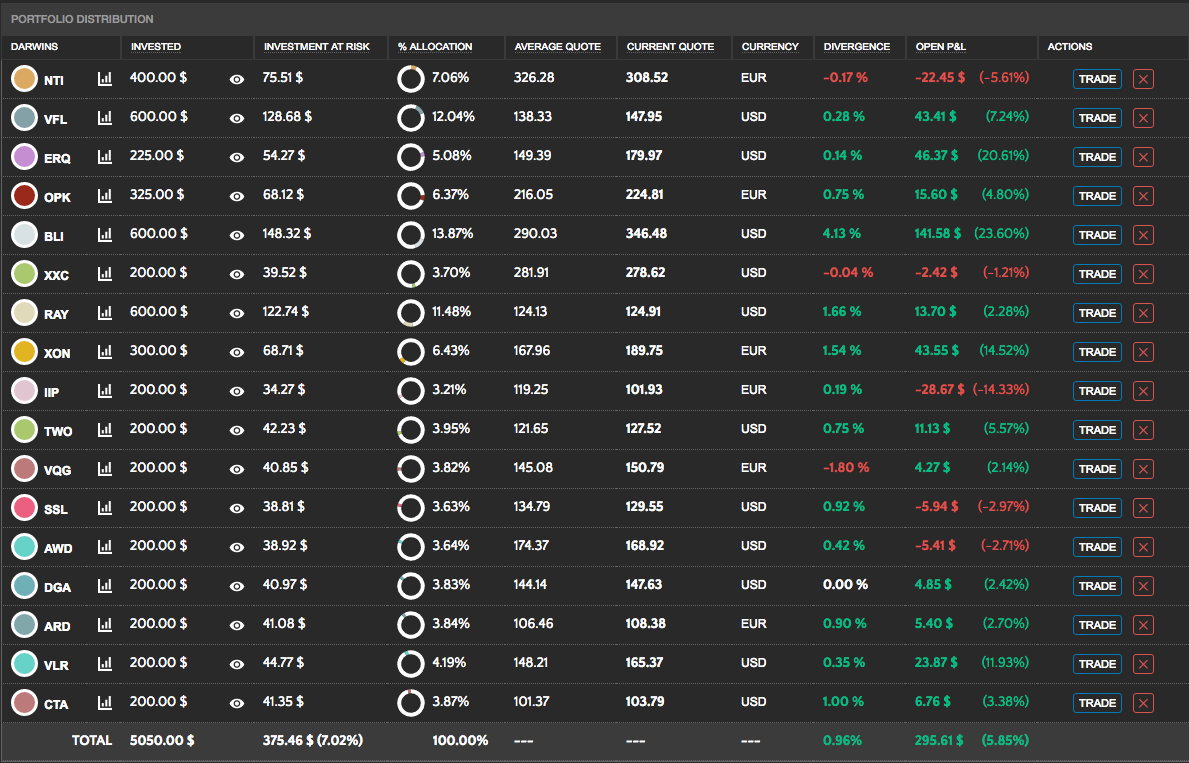The width and height of the screenshot is (1189, 763).
Task: Click the red X for the IIP row
Action: click(1143, 391)
